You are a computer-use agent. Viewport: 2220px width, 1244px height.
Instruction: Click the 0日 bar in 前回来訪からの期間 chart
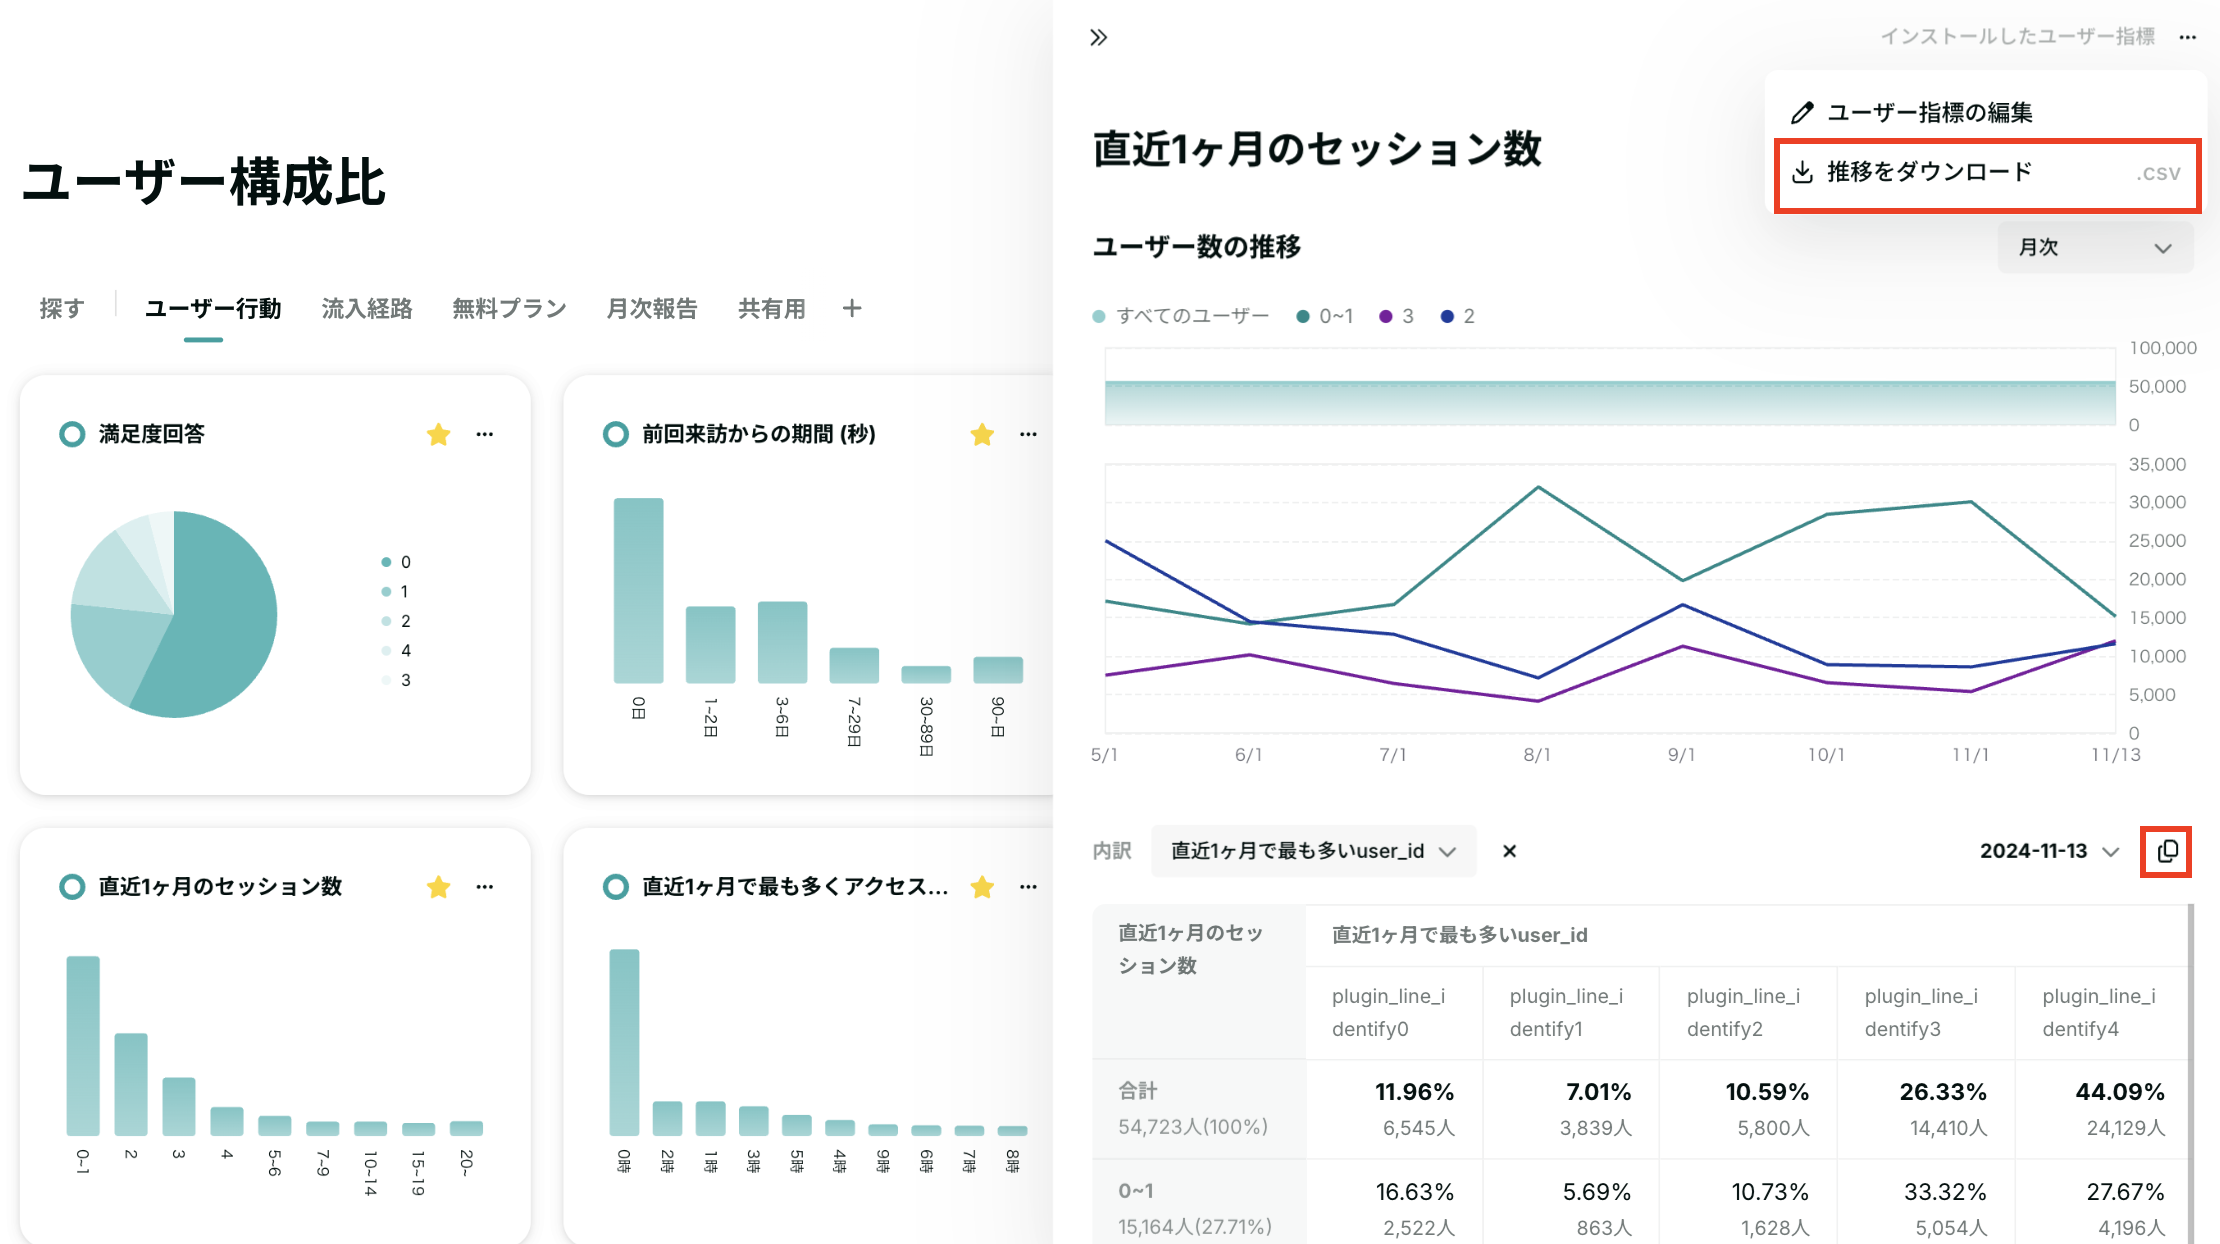pos(638,590)
